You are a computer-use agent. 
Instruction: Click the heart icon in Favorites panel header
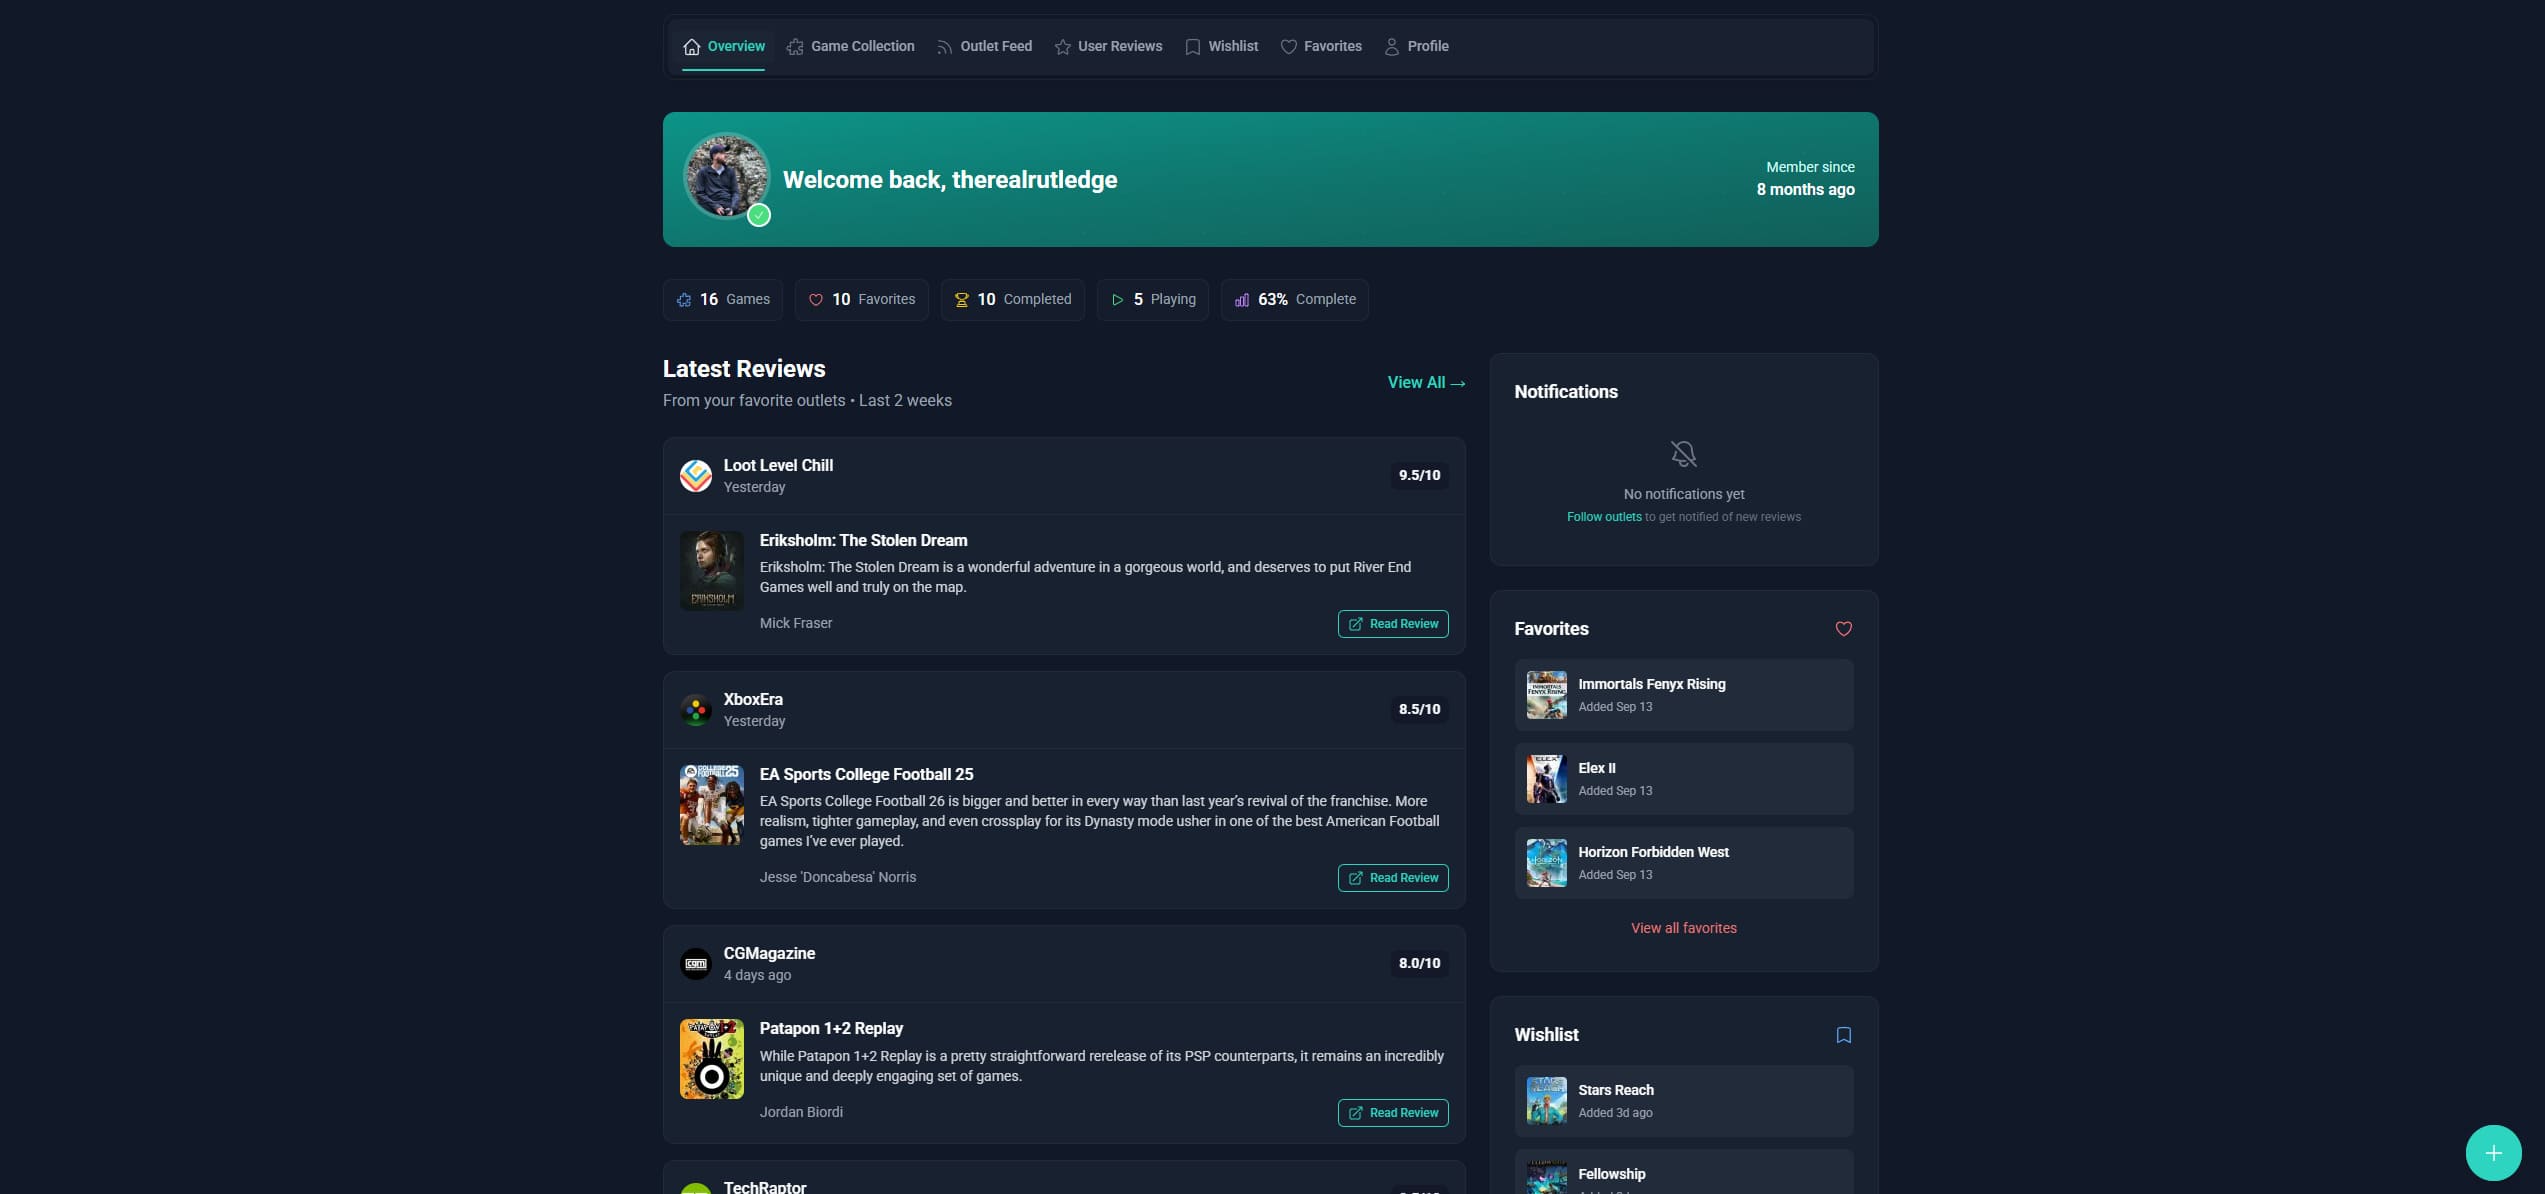(1843, 629)
